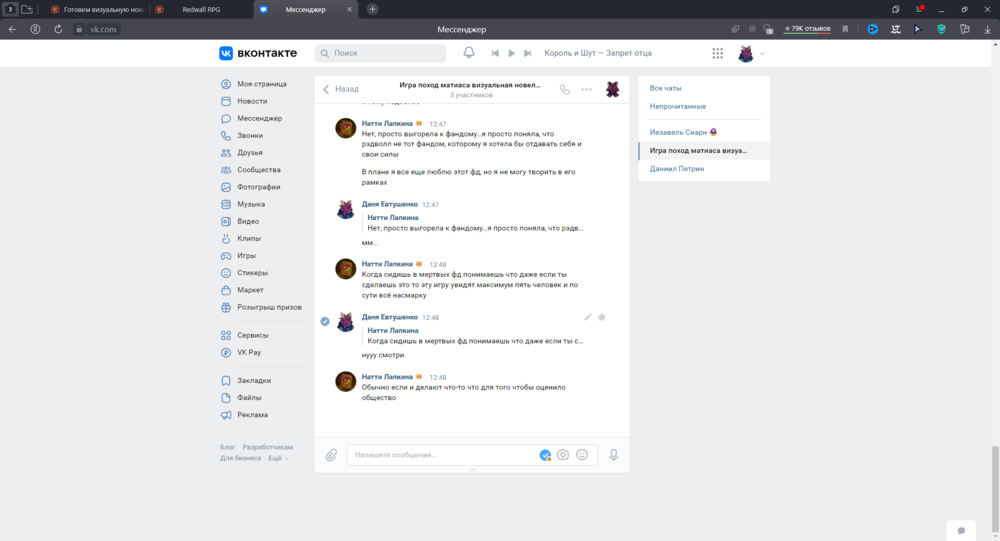This screenshot has height=541, width=1000.
Task: Click the Поиск search field
Action: 381,53
